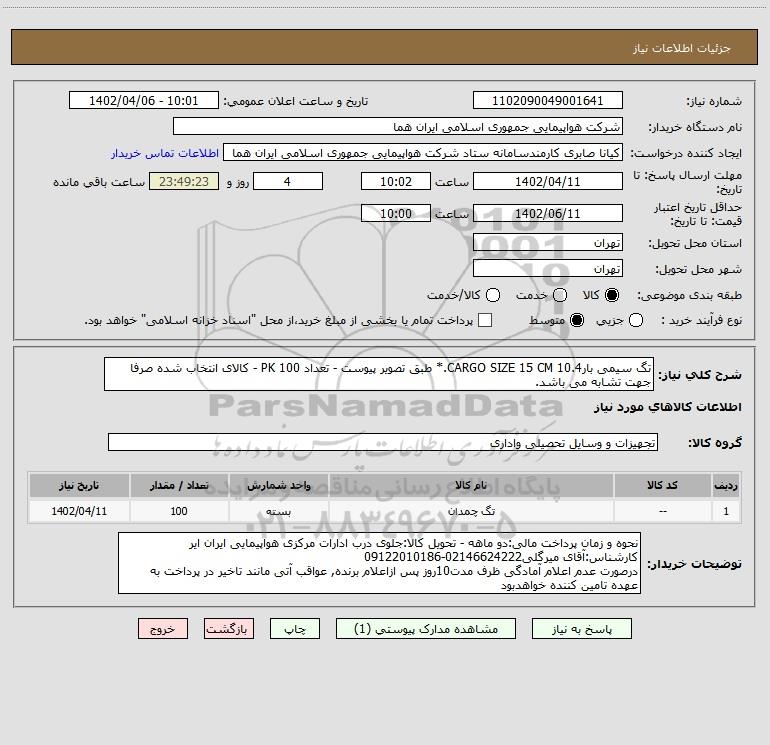Click the شماره نیاز number field
The image size is (770, 745).
pos(547,101)
